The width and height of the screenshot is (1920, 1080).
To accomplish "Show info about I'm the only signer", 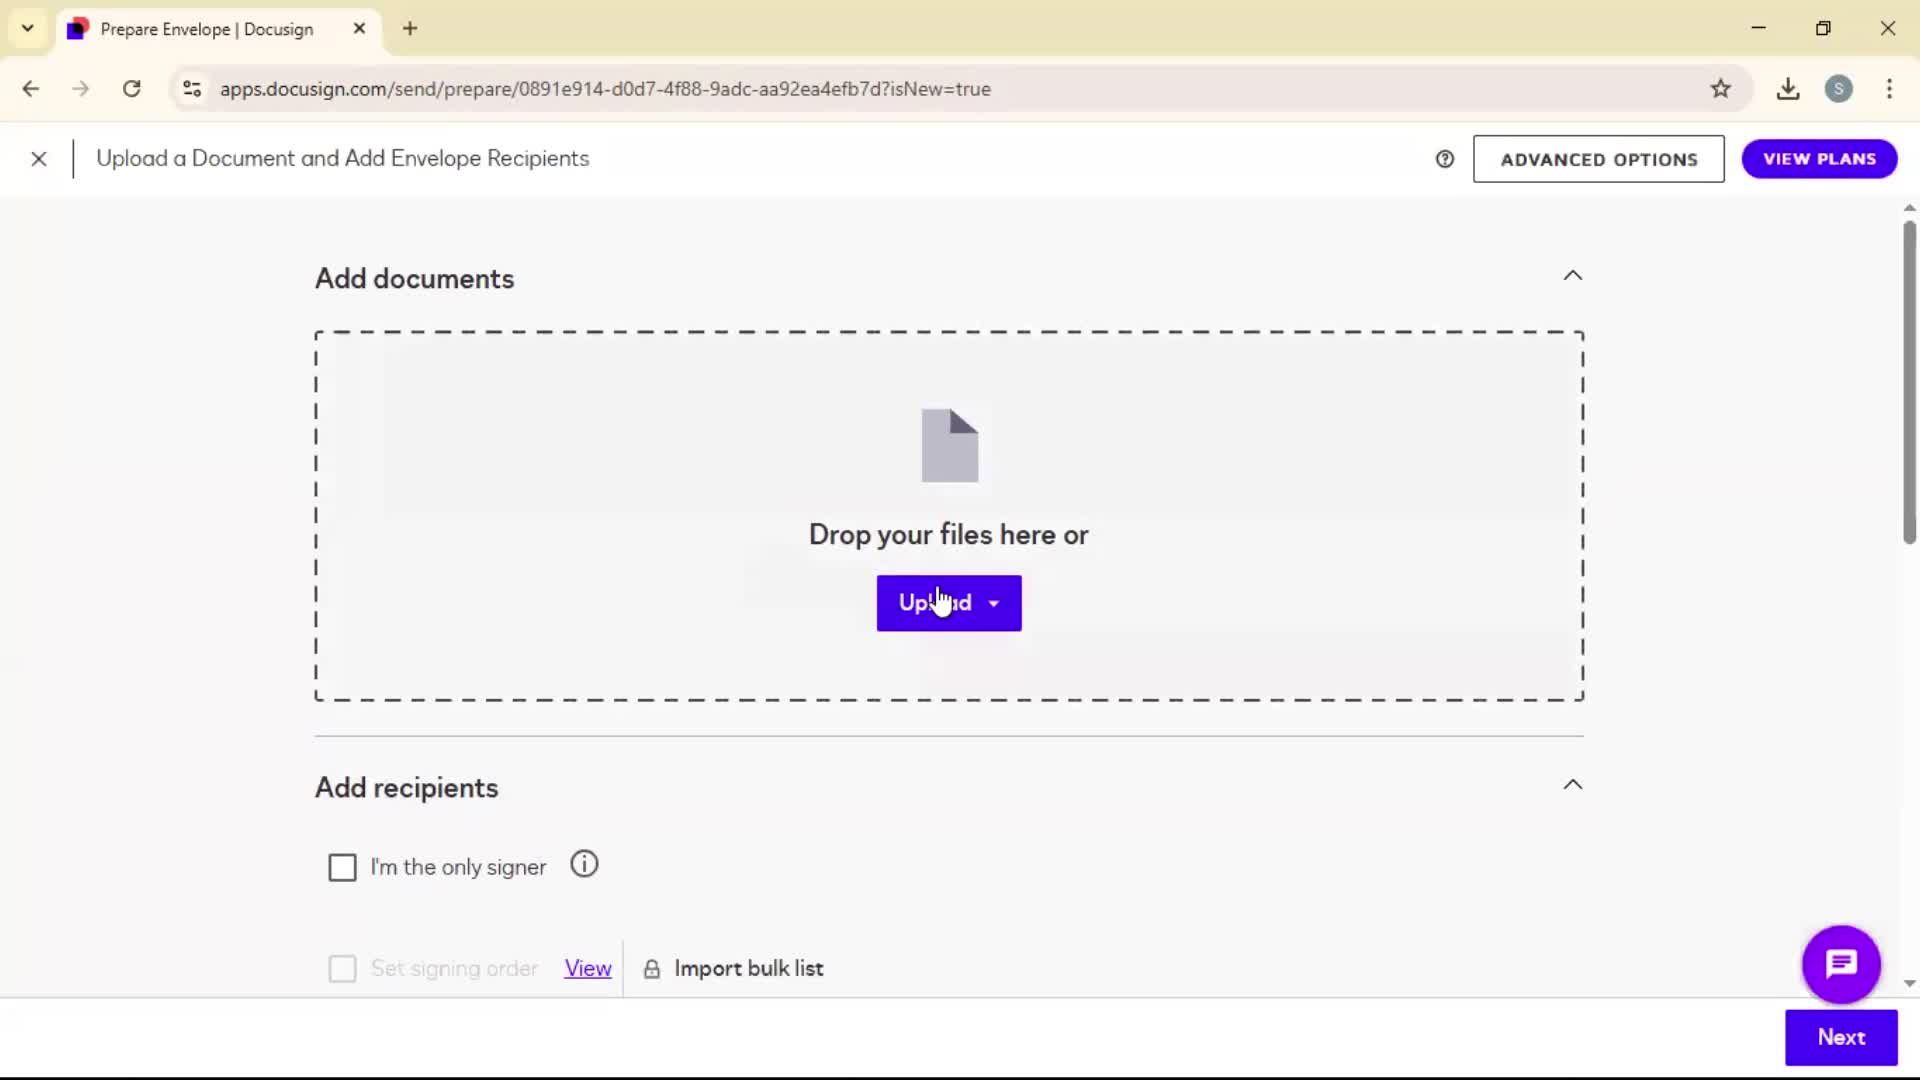I will coord(584,864).
